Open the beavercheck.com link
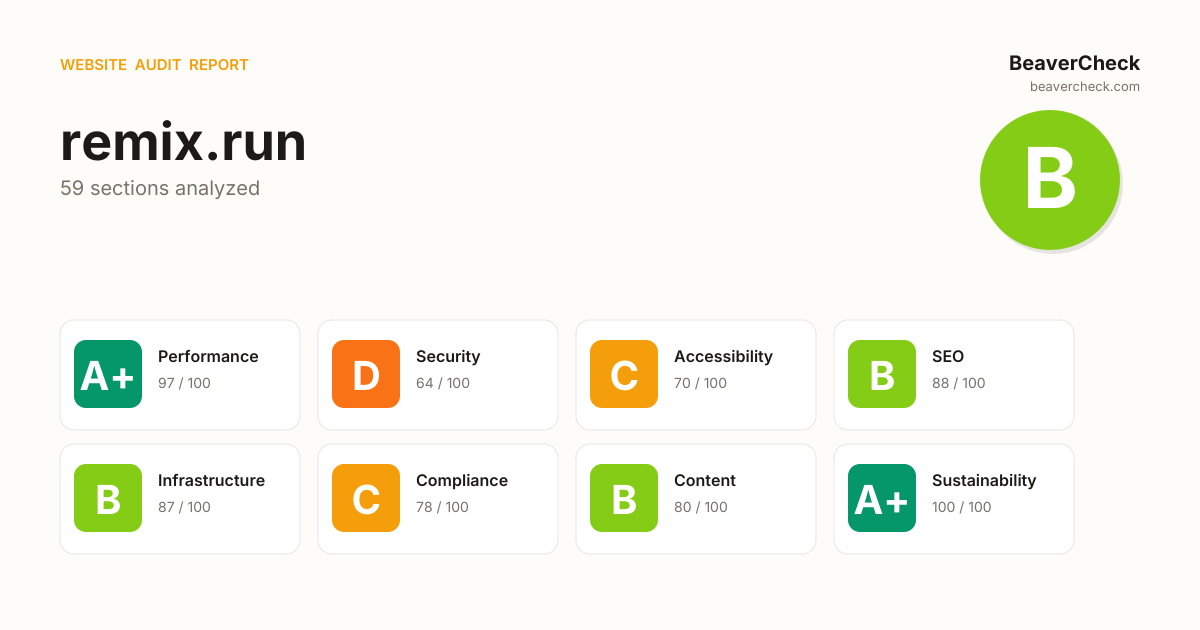 [1085, 87]
